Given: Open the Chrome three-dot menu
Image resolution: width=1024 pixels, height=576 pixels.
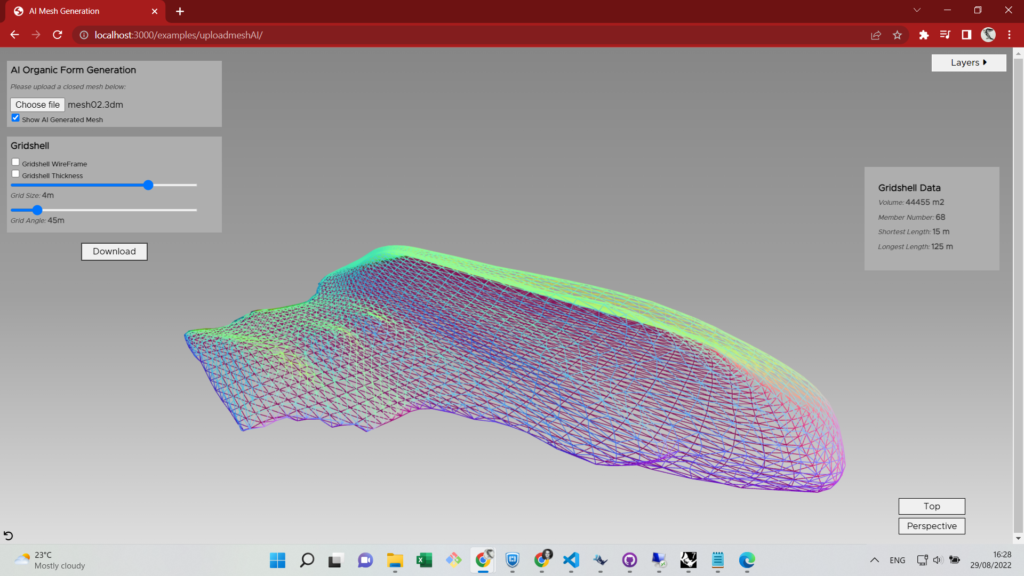Looking at the screenshot, I should [x=1009, y=35].
